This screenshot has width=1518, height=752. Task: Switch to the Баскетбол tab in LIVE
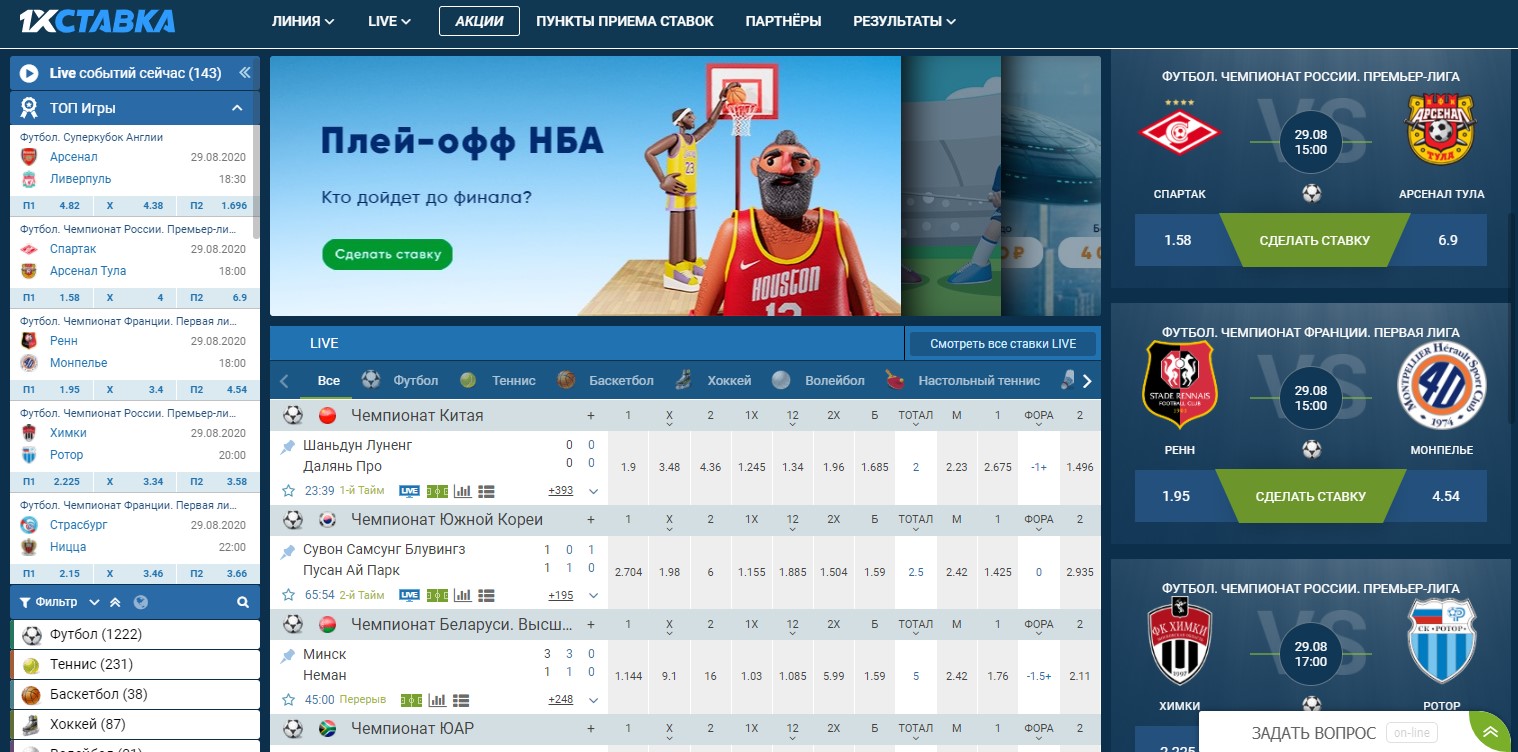606,381
